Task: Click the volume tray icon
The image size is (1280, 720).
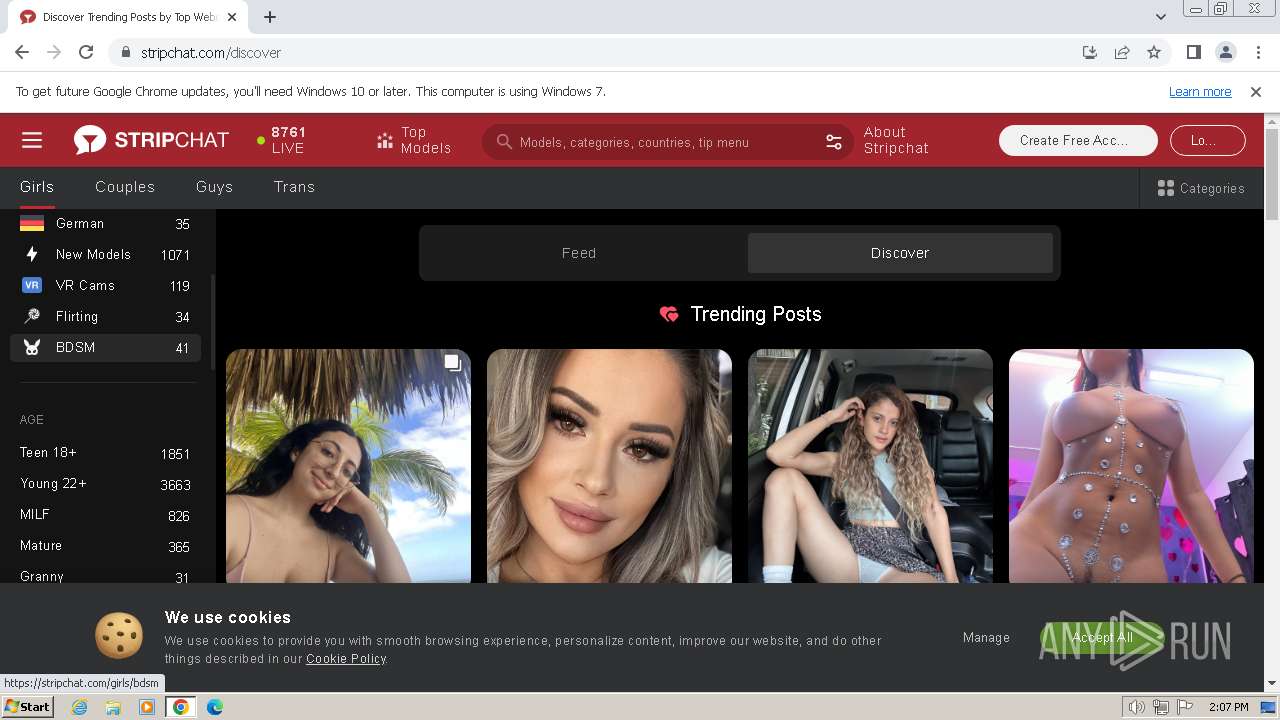Action: (1137, 707)
